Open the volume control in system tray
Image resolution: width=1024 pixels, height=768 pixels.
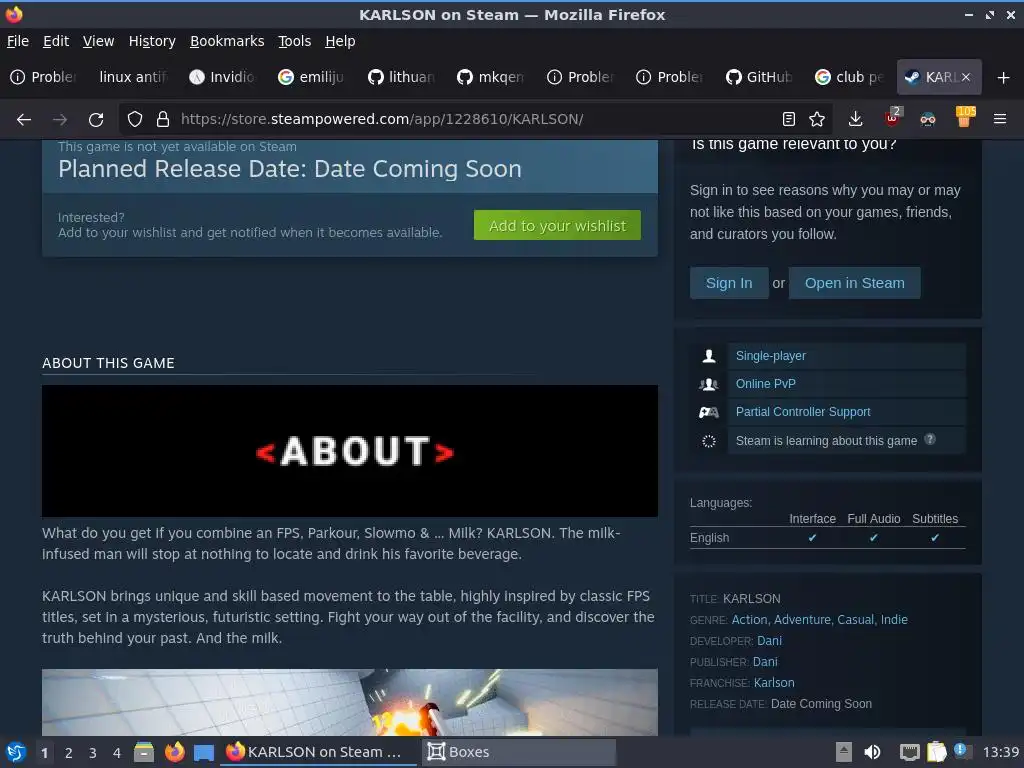pyautogui.click(x=872, y=752)
